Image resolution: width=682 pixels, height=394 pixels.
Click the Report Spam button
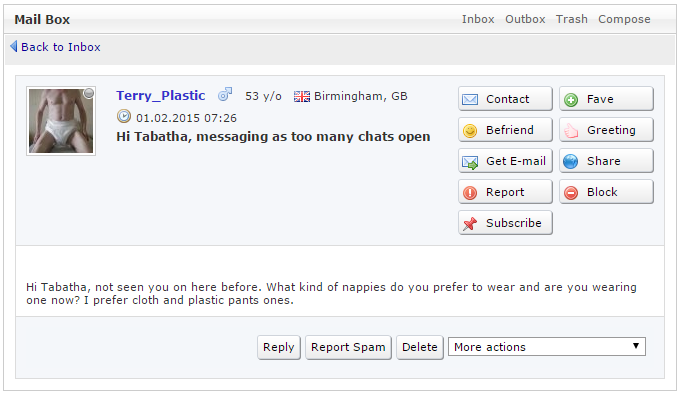[x=348, y=347]
